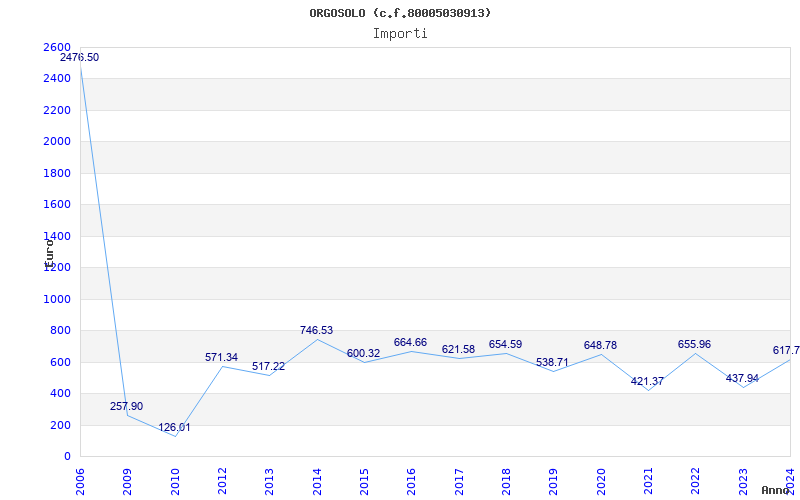Click the chart title ORGOSOLO (c.f.80005030913)

pos(400,13)
